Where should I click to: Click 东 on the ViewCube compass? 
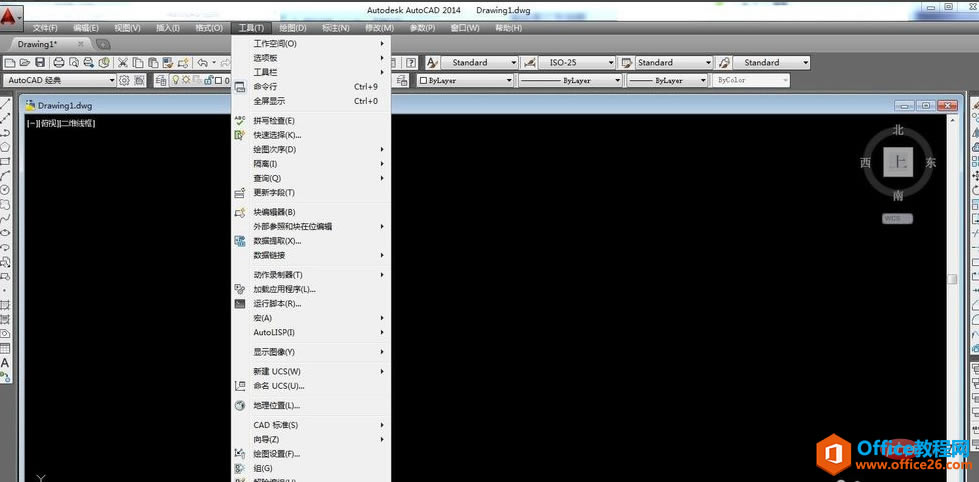[x=931, y=162]
